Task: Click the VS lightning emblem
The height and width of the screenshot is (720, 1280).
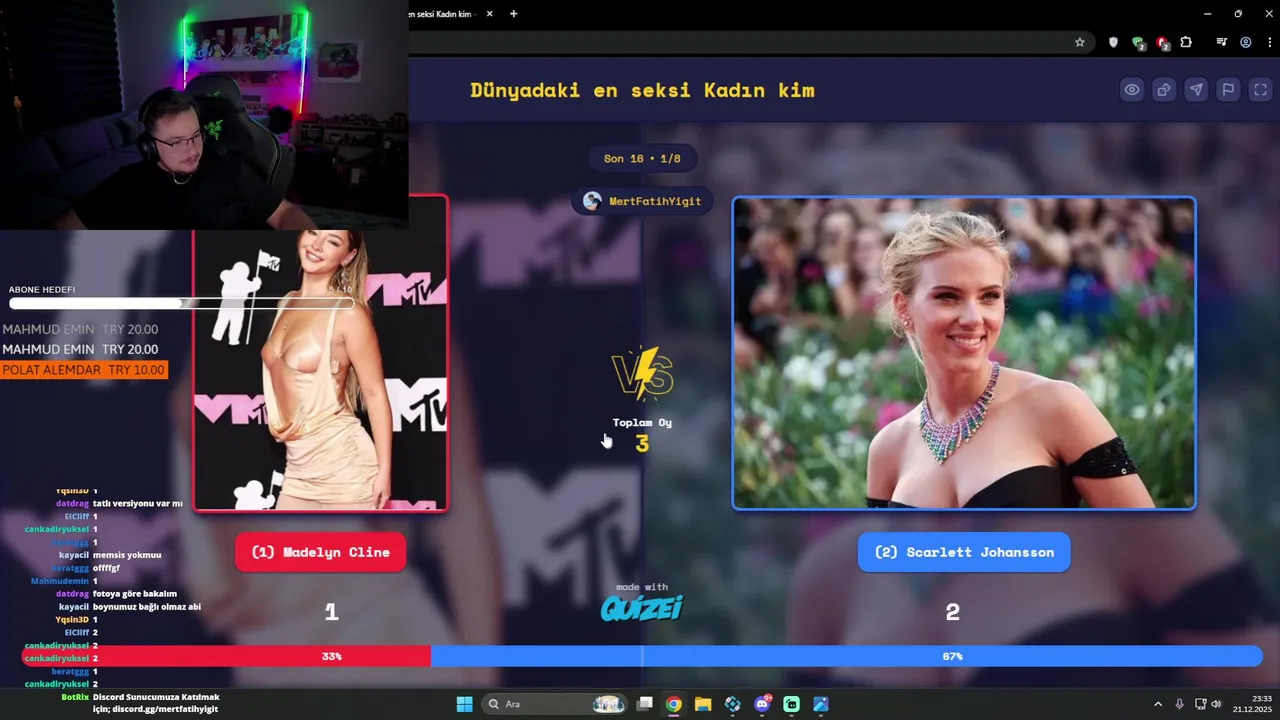Action: coord(642,373)
